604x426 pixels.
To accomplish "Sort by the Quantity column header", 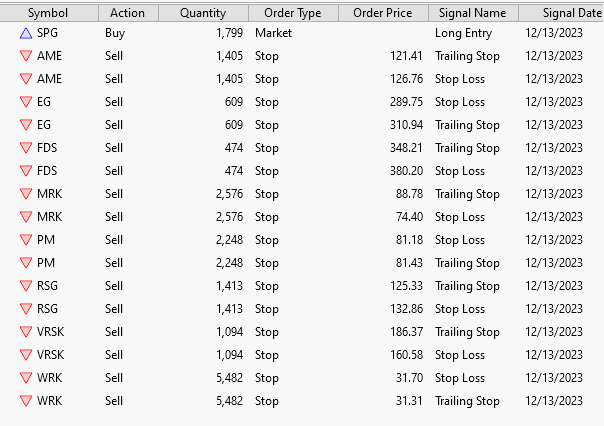I will (203, 13).
